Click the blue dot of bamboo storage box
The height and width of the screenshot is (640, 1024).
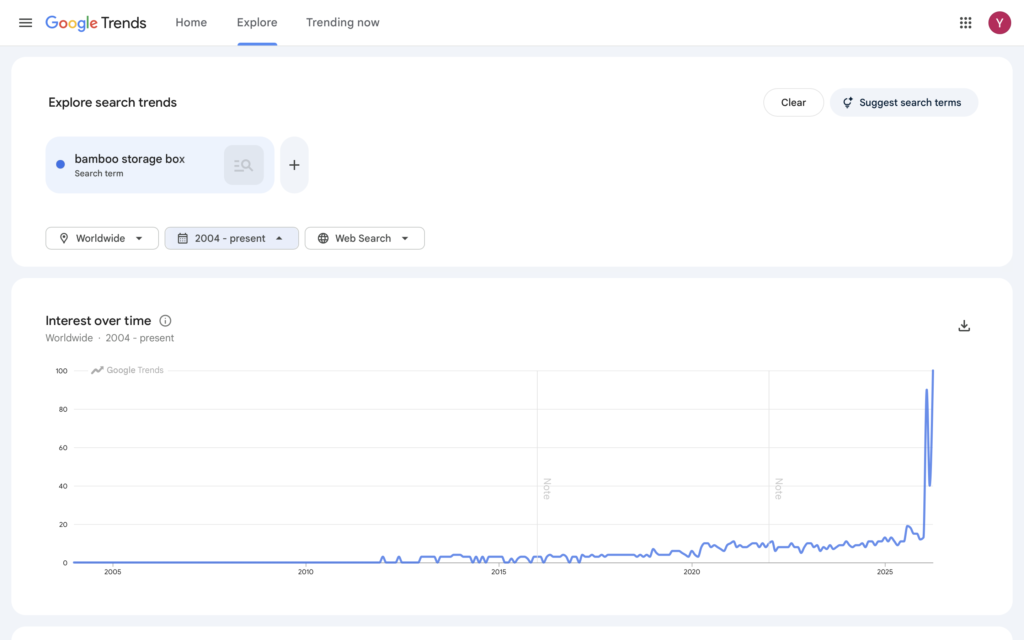[x=61, y=165]
